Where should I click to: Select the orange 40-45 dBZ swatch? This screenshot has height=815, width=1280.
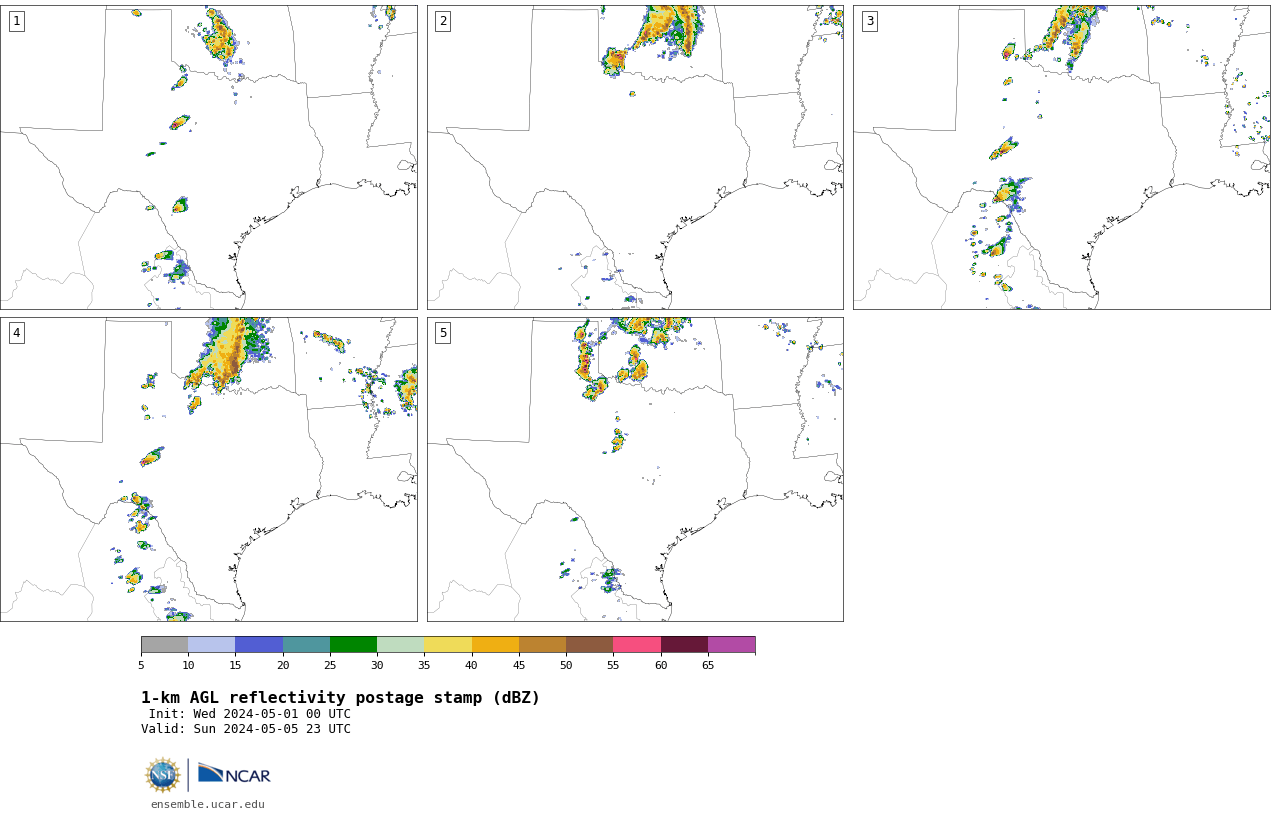pyautogui.click(x=495, y=644)
